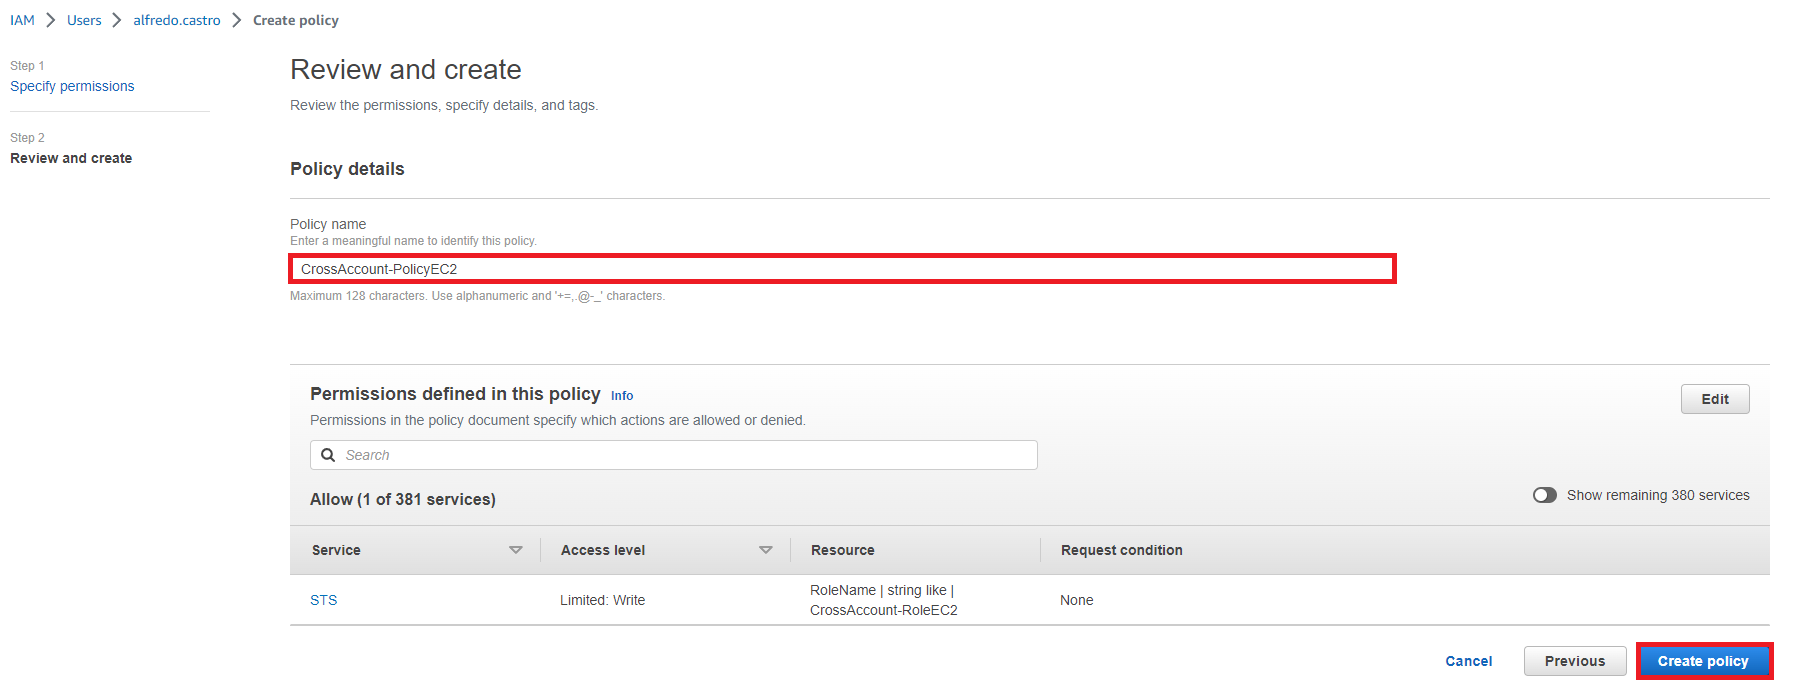This screenshot has width=1793, height=692.
Task: Click the Policy name input field
Action: 842,269
